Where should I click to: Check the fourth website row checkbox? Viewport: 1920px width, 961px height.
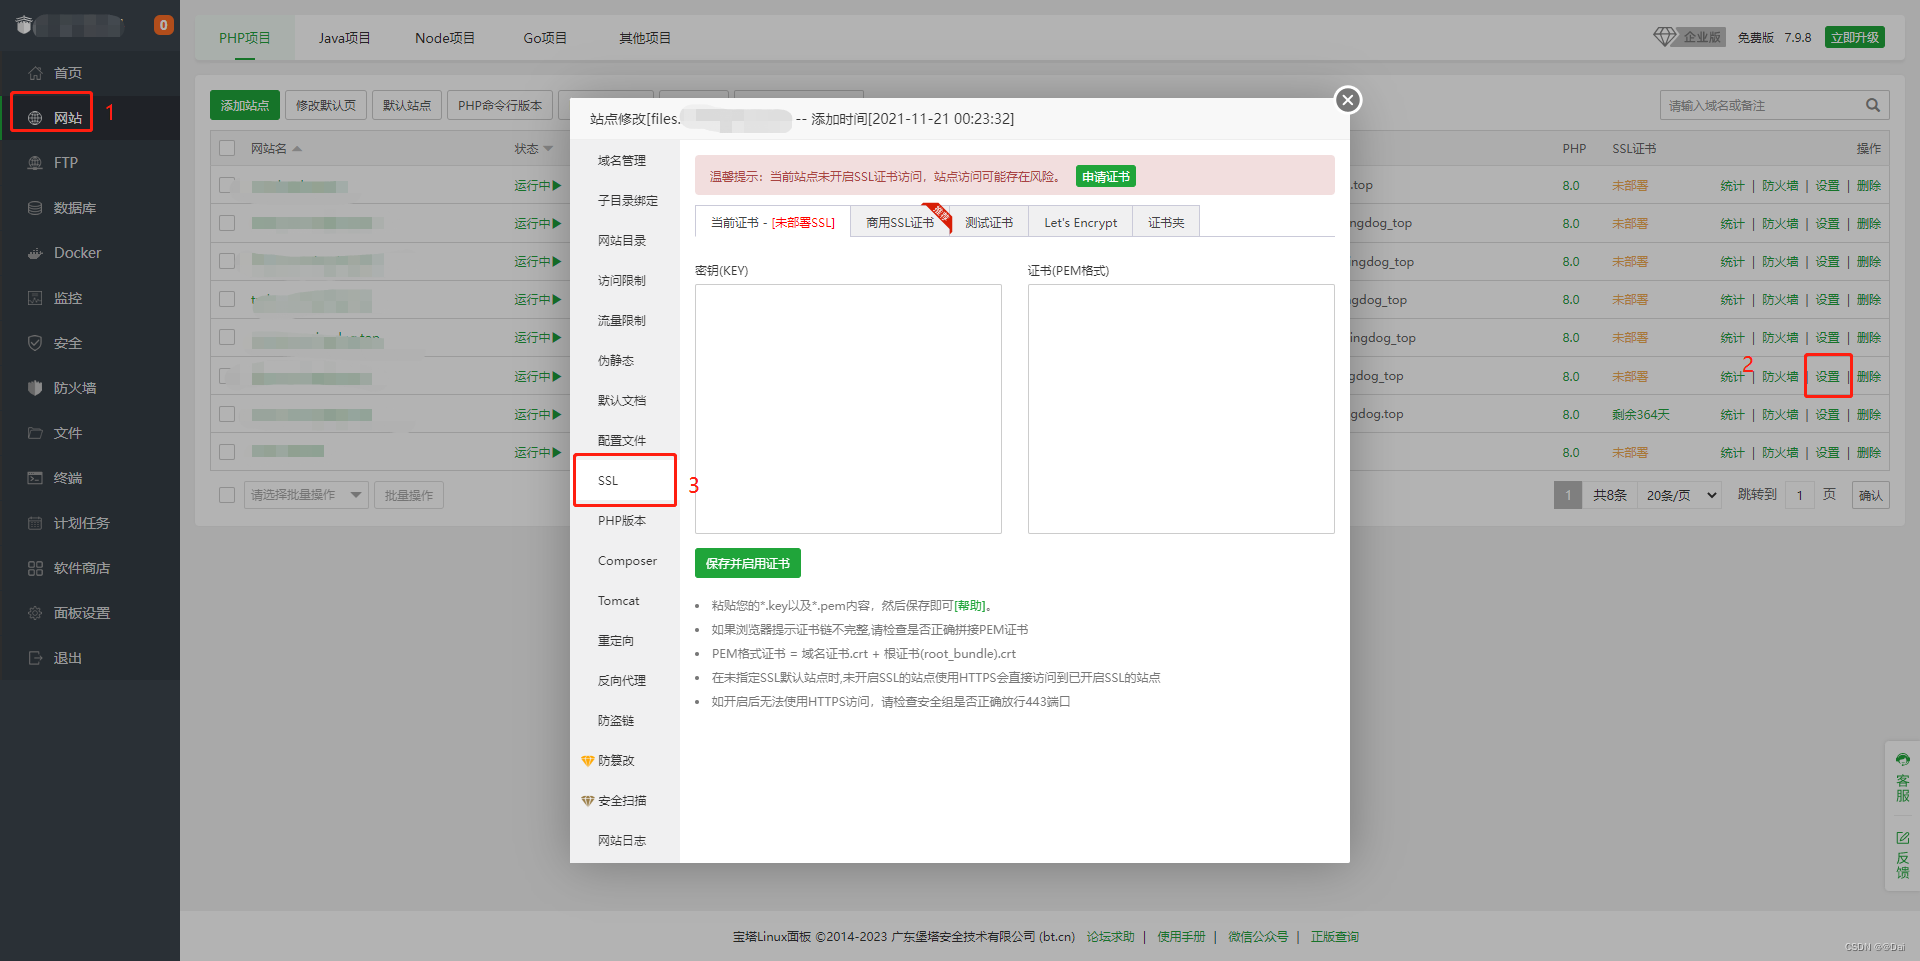(227, 299)
